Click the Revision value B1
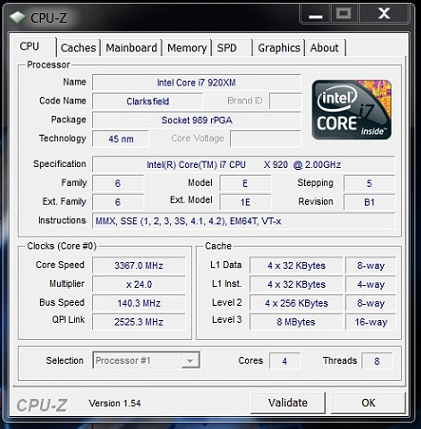This screenshot has width=421, height=429. (x=369, y=202)
